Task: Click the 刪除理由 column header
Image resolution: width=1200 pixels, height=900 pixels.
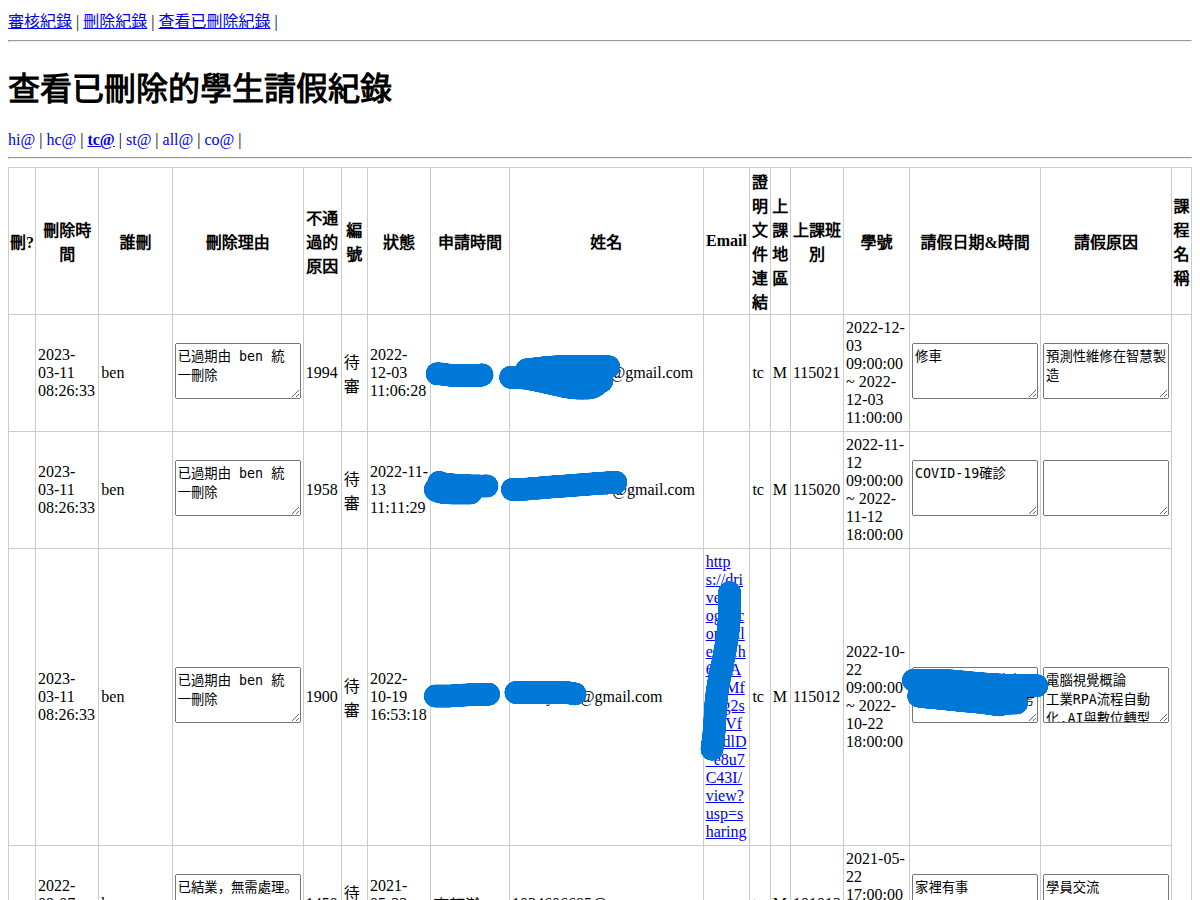Action: [x=238, y=242]
